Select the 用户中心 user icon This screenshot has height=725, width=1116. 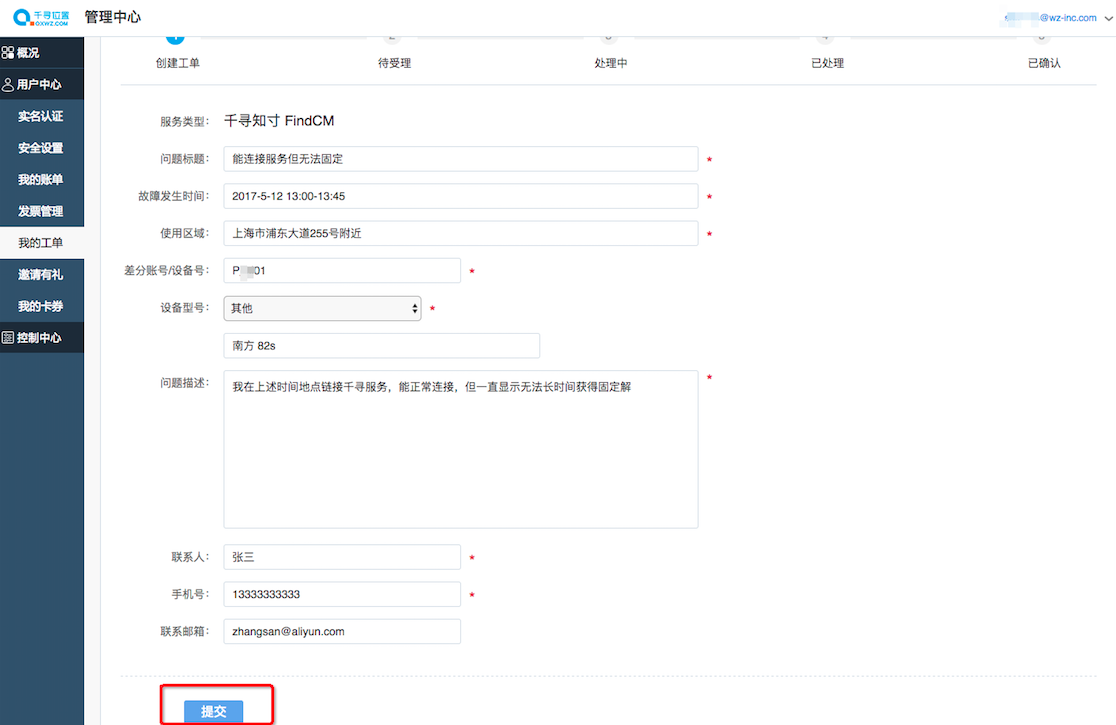point(8,85)
